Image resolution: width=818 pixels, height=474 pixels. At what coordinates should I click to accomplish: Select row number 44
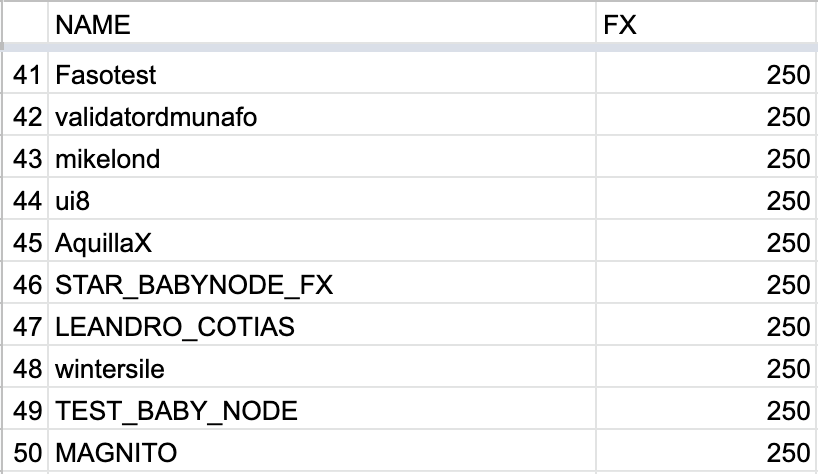pos(26,199)
